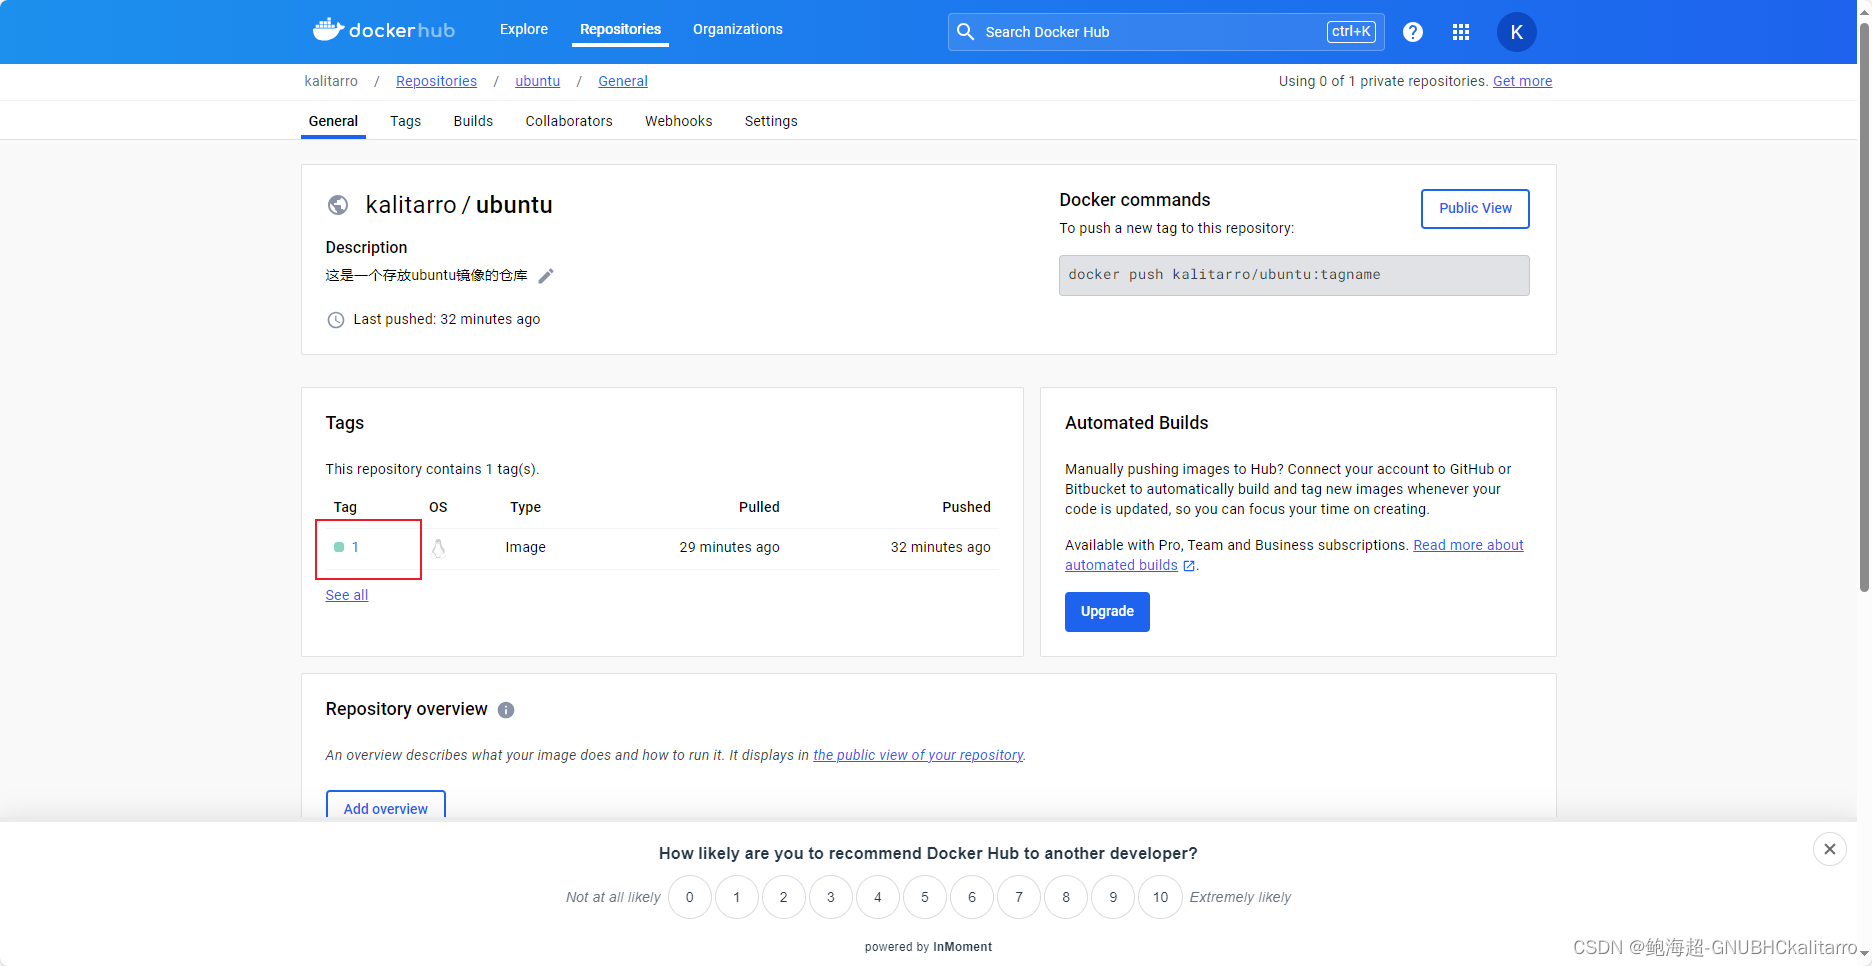Click the docker push command box

tap(1294, 275)
